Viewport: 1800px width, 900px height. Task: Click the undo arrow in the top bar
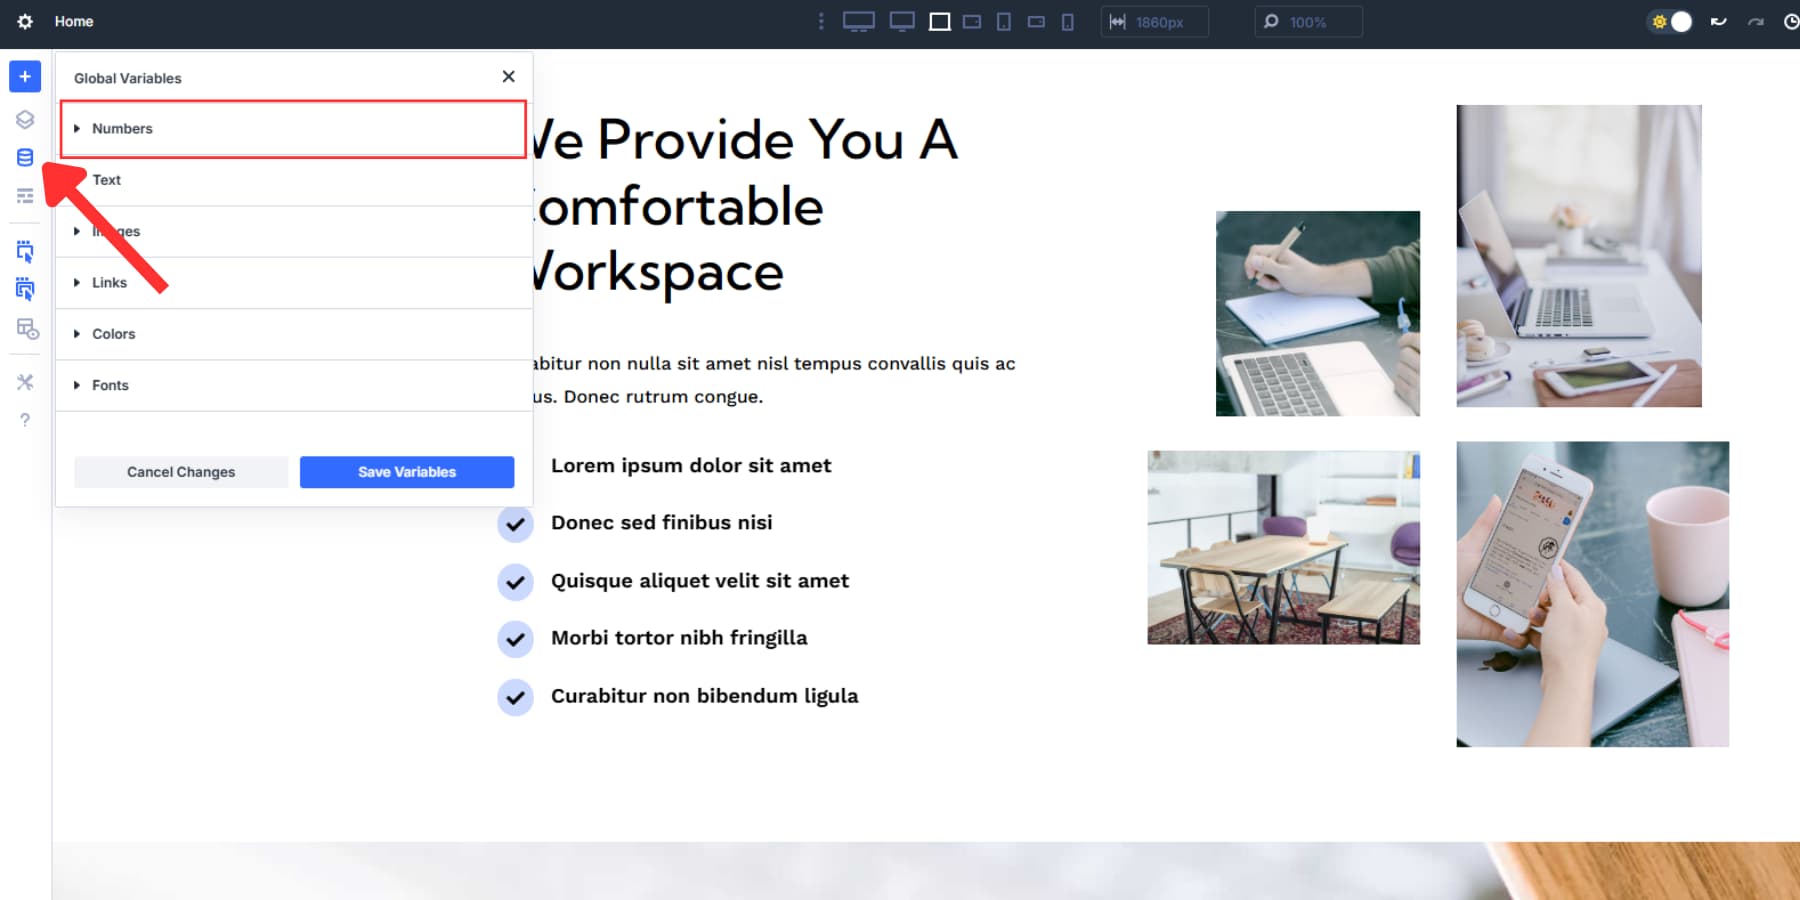coord(1717,20)
